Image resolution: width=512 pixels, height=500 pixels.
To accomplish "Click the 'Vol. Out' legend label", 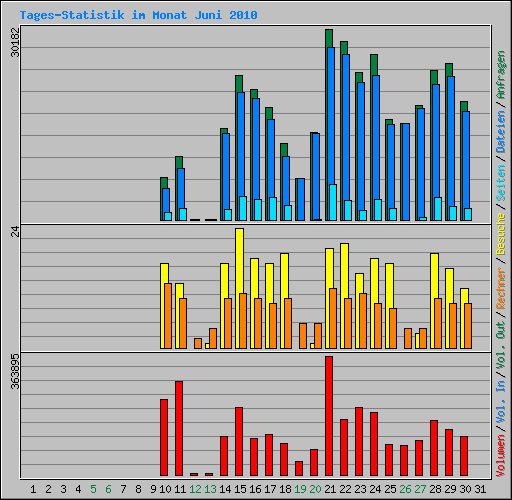I will 501,346.
